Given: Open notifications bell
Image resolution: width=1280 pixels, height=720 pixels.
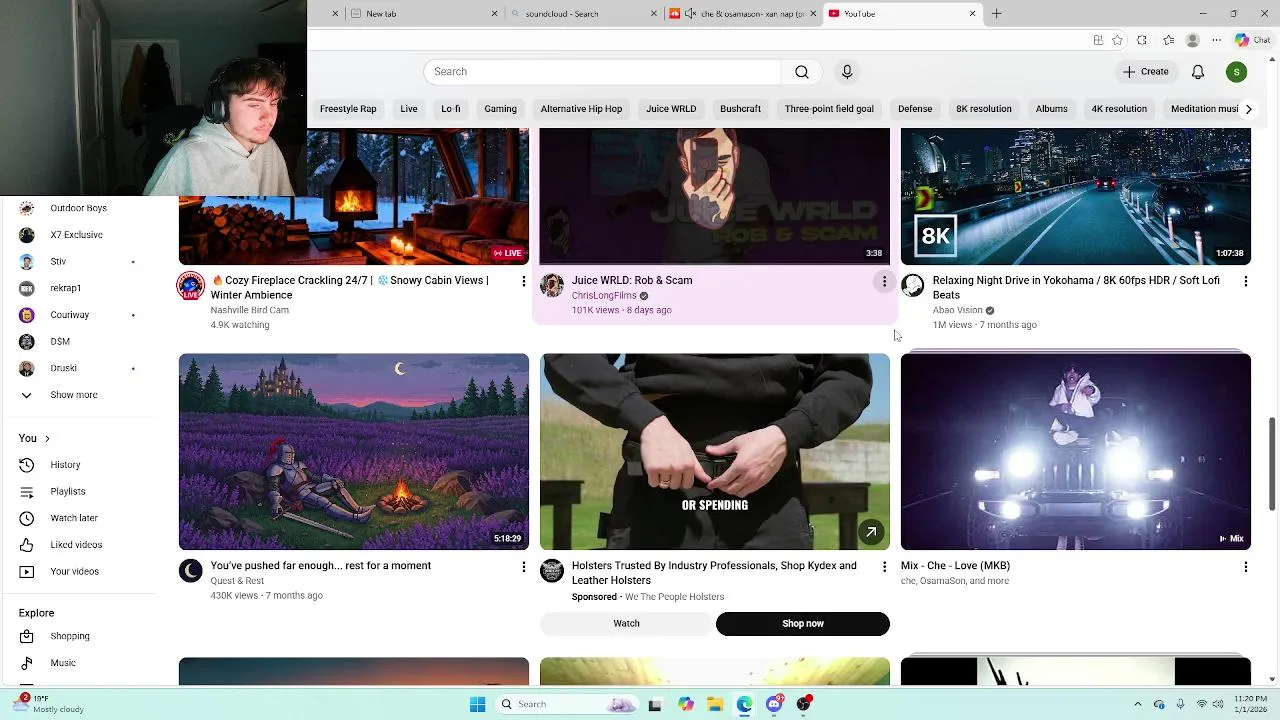Looking at the screenshot, I should [x=1198, y=72].
